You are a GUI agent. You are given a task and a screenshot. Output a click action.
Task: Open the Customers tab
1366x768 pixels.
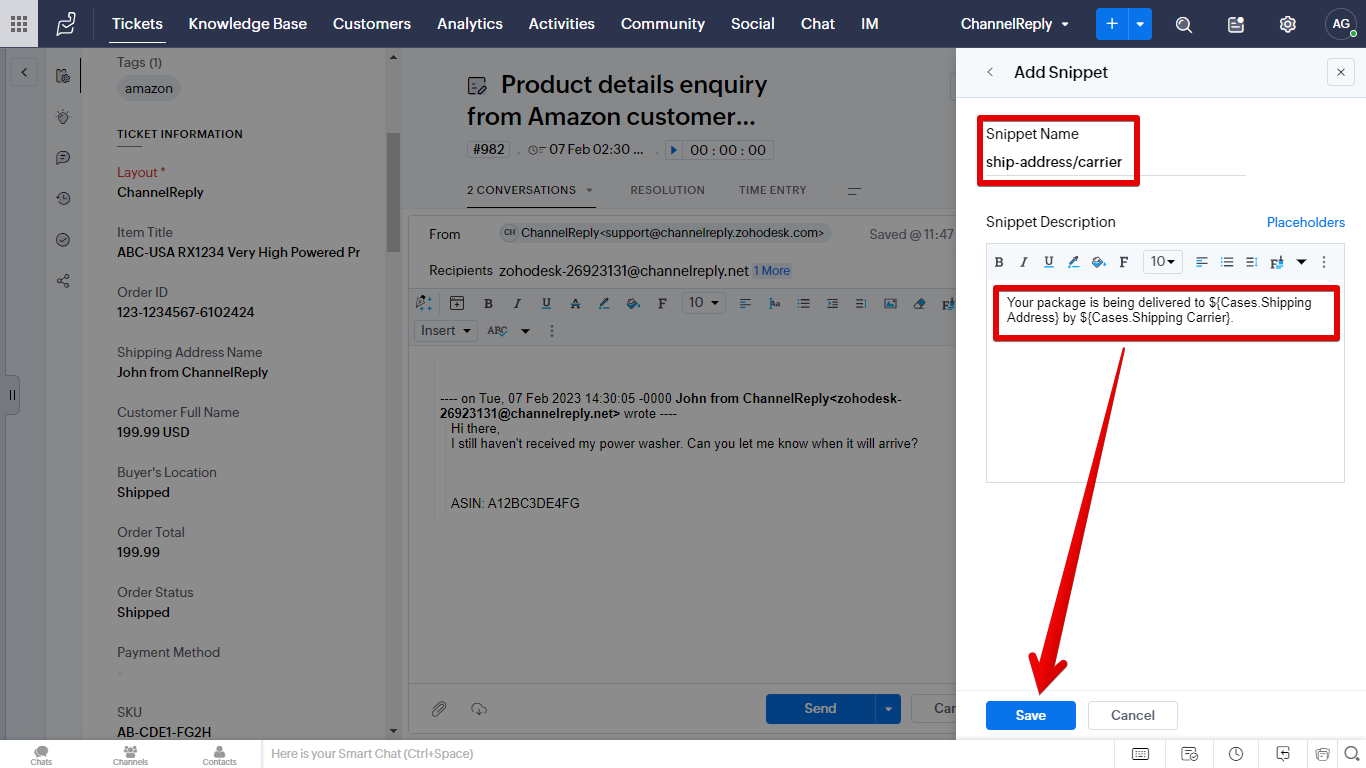tap(372, 24)
